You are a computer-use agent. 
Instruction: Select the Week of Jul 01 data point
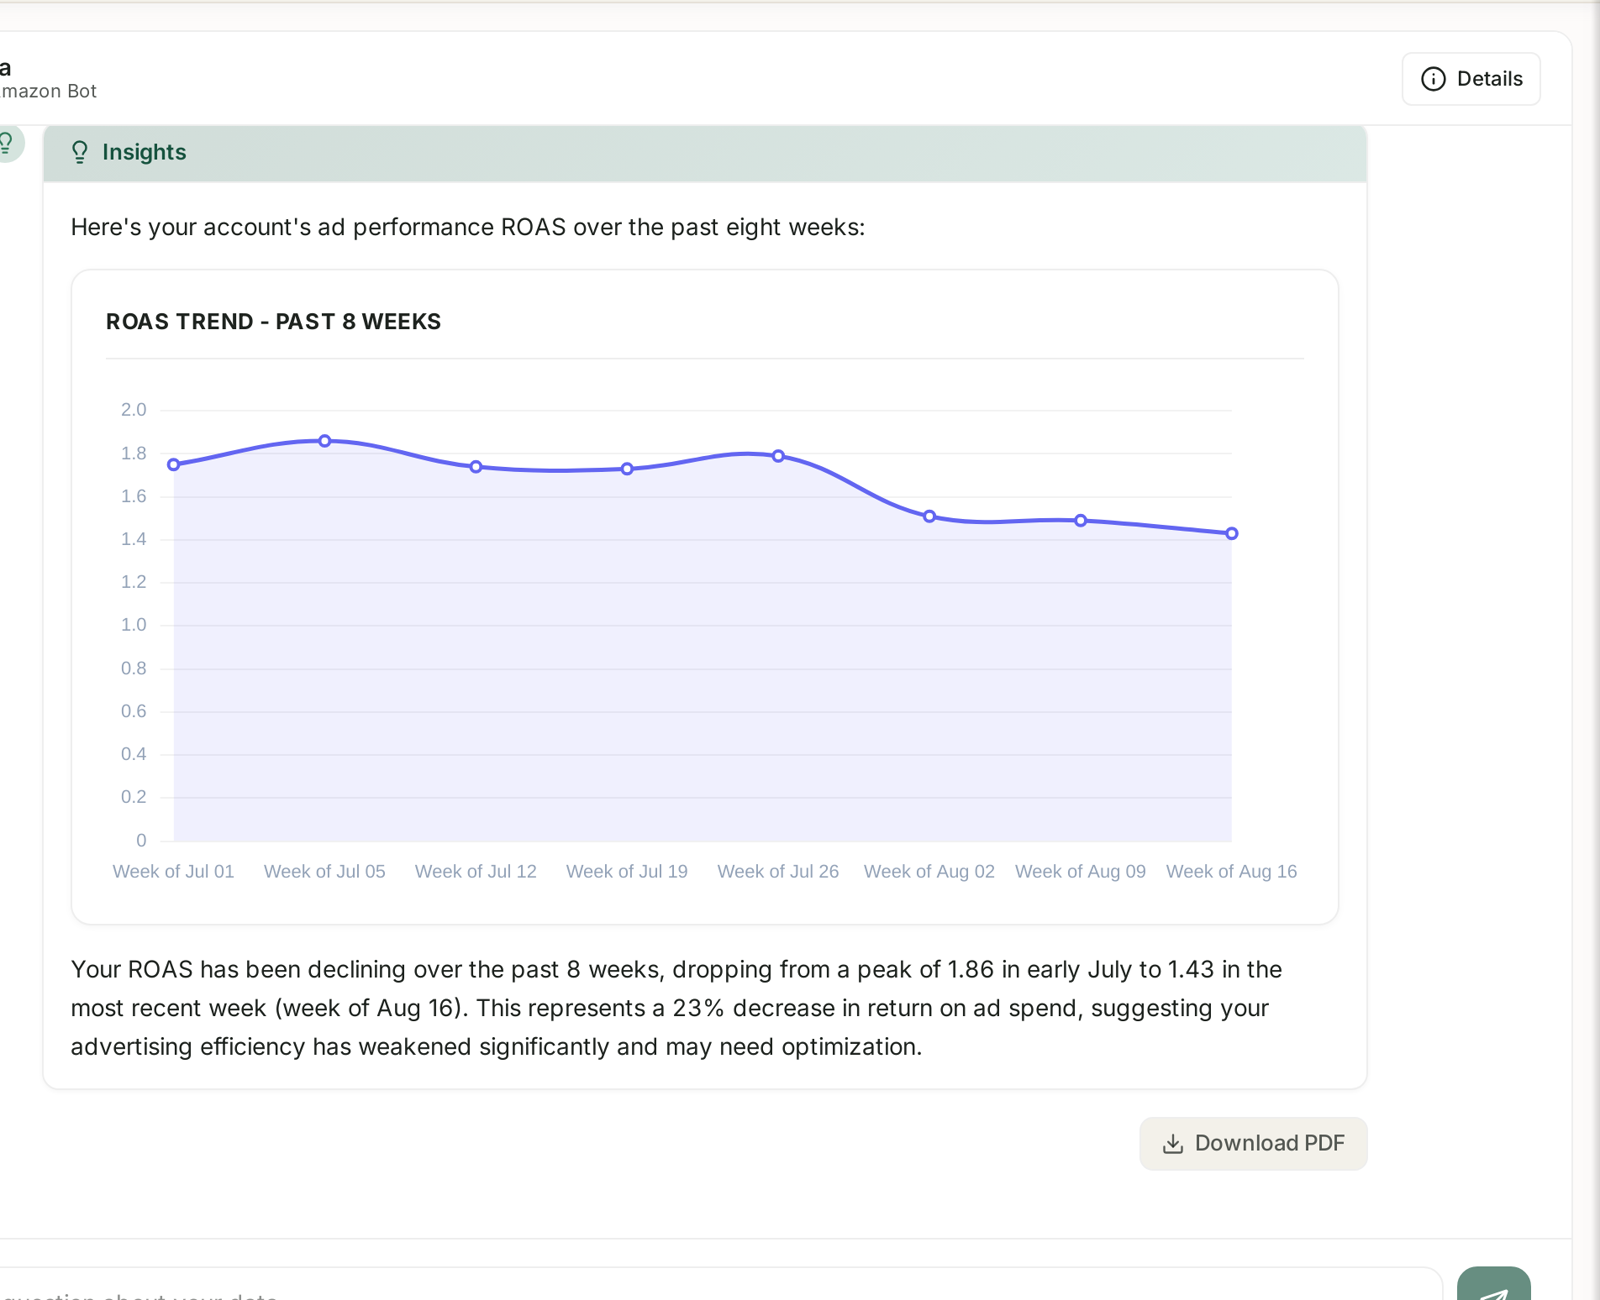coord(174,465)
